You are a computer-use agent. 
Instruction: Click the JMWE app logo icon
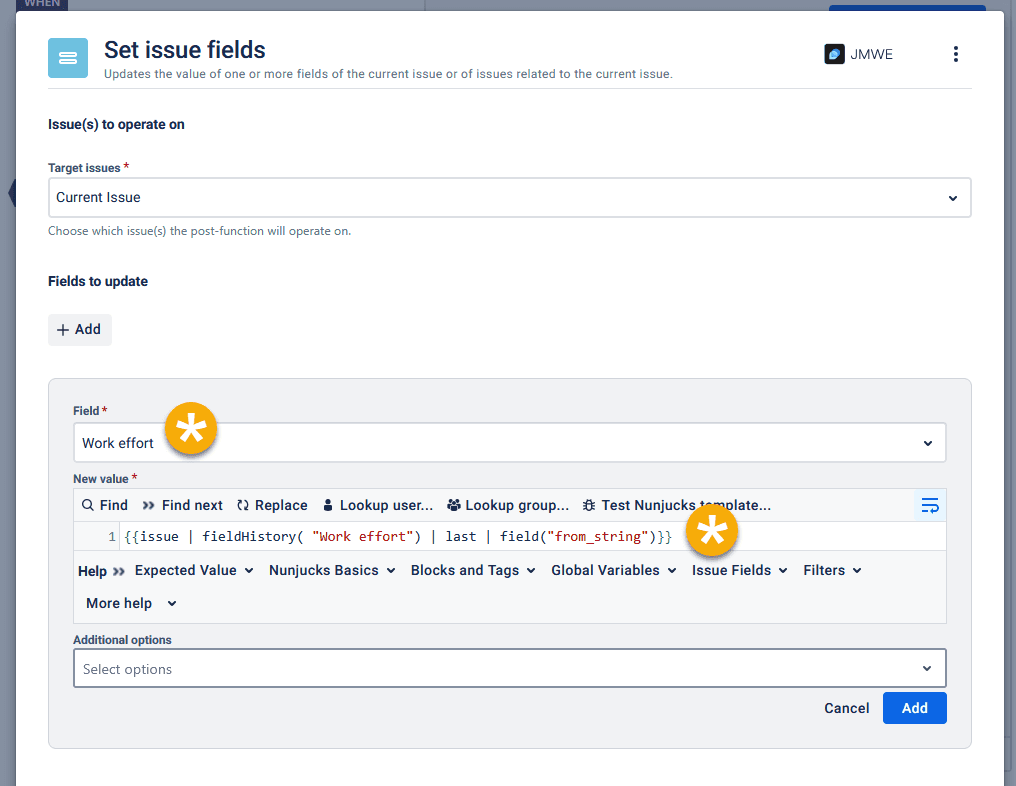[834, 54]
